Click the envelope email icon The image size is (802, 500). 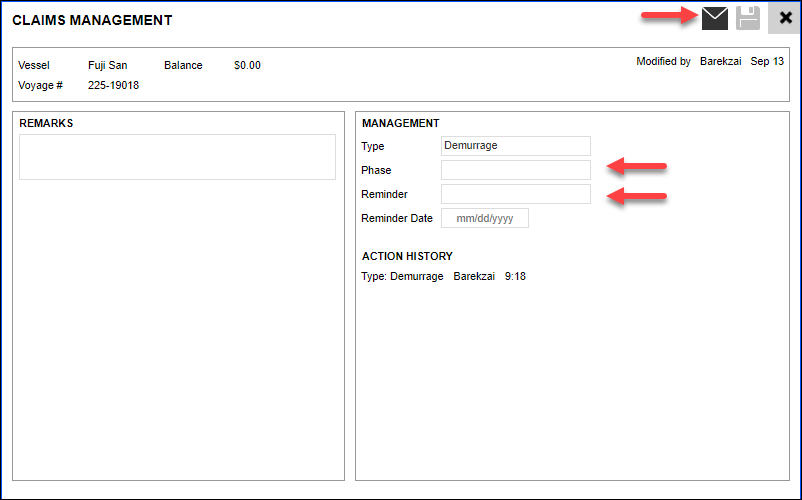pyautogui.click(x=714, y=18)
